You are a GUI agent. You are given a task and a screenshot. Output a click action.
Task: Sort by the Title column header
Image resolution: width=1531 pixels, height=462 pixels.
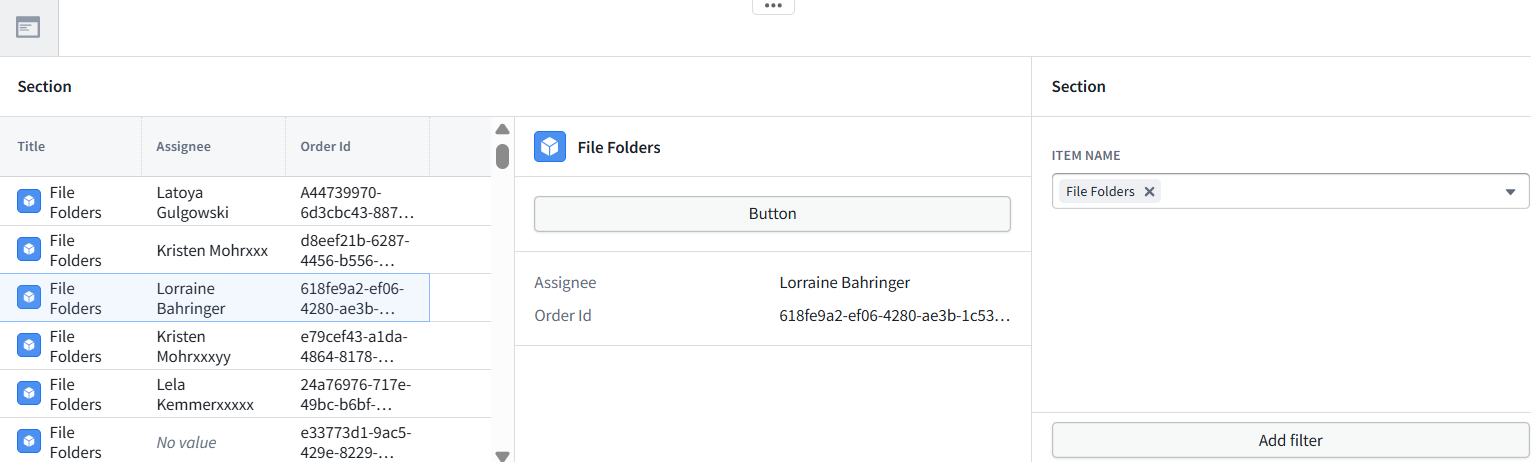tap(31, 146)
